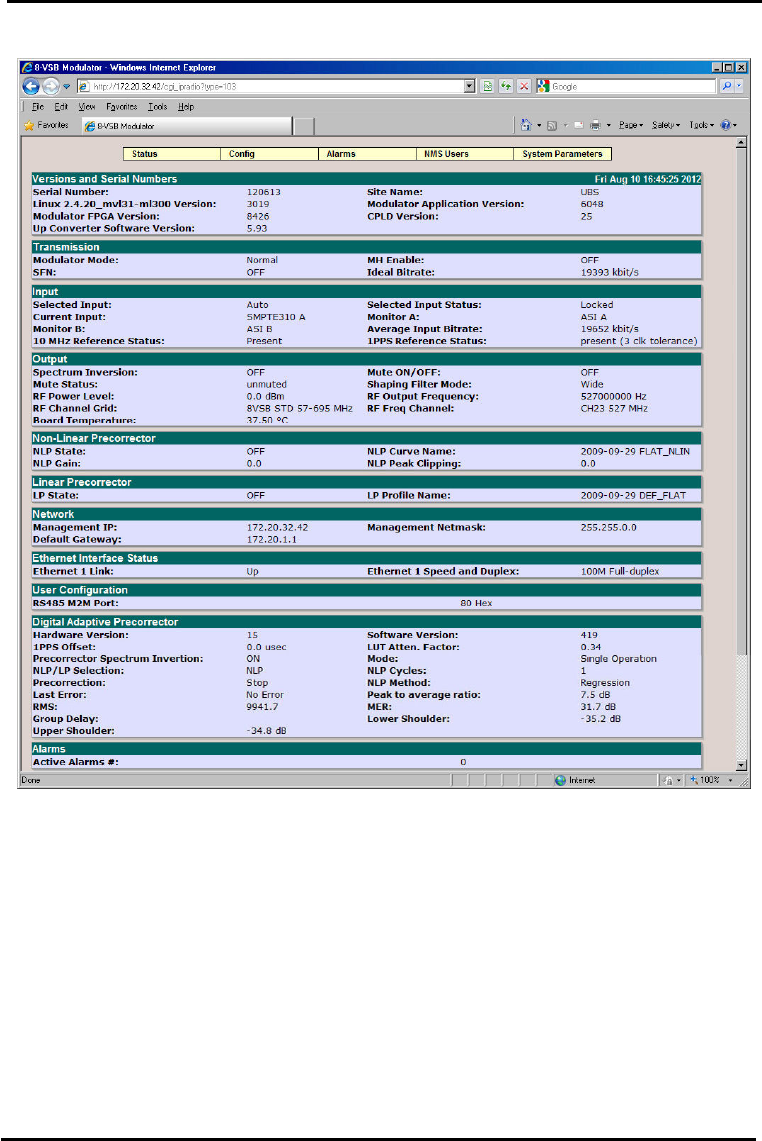Open the Page dropdown menu
This screenshot has height=1141, width=762.
(x=631, y=125)
